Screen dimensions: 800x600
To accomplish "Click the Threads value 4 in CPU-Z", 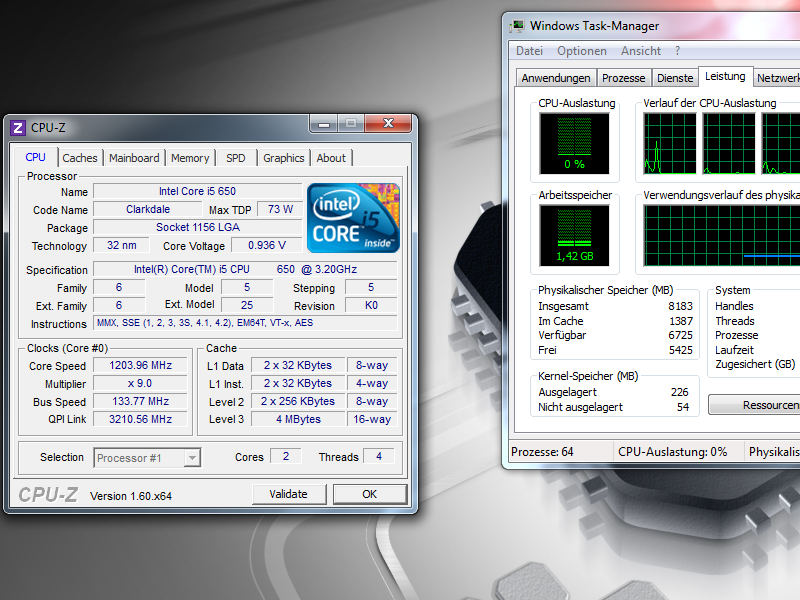I will pyautogui.click(x=379, y=456).
